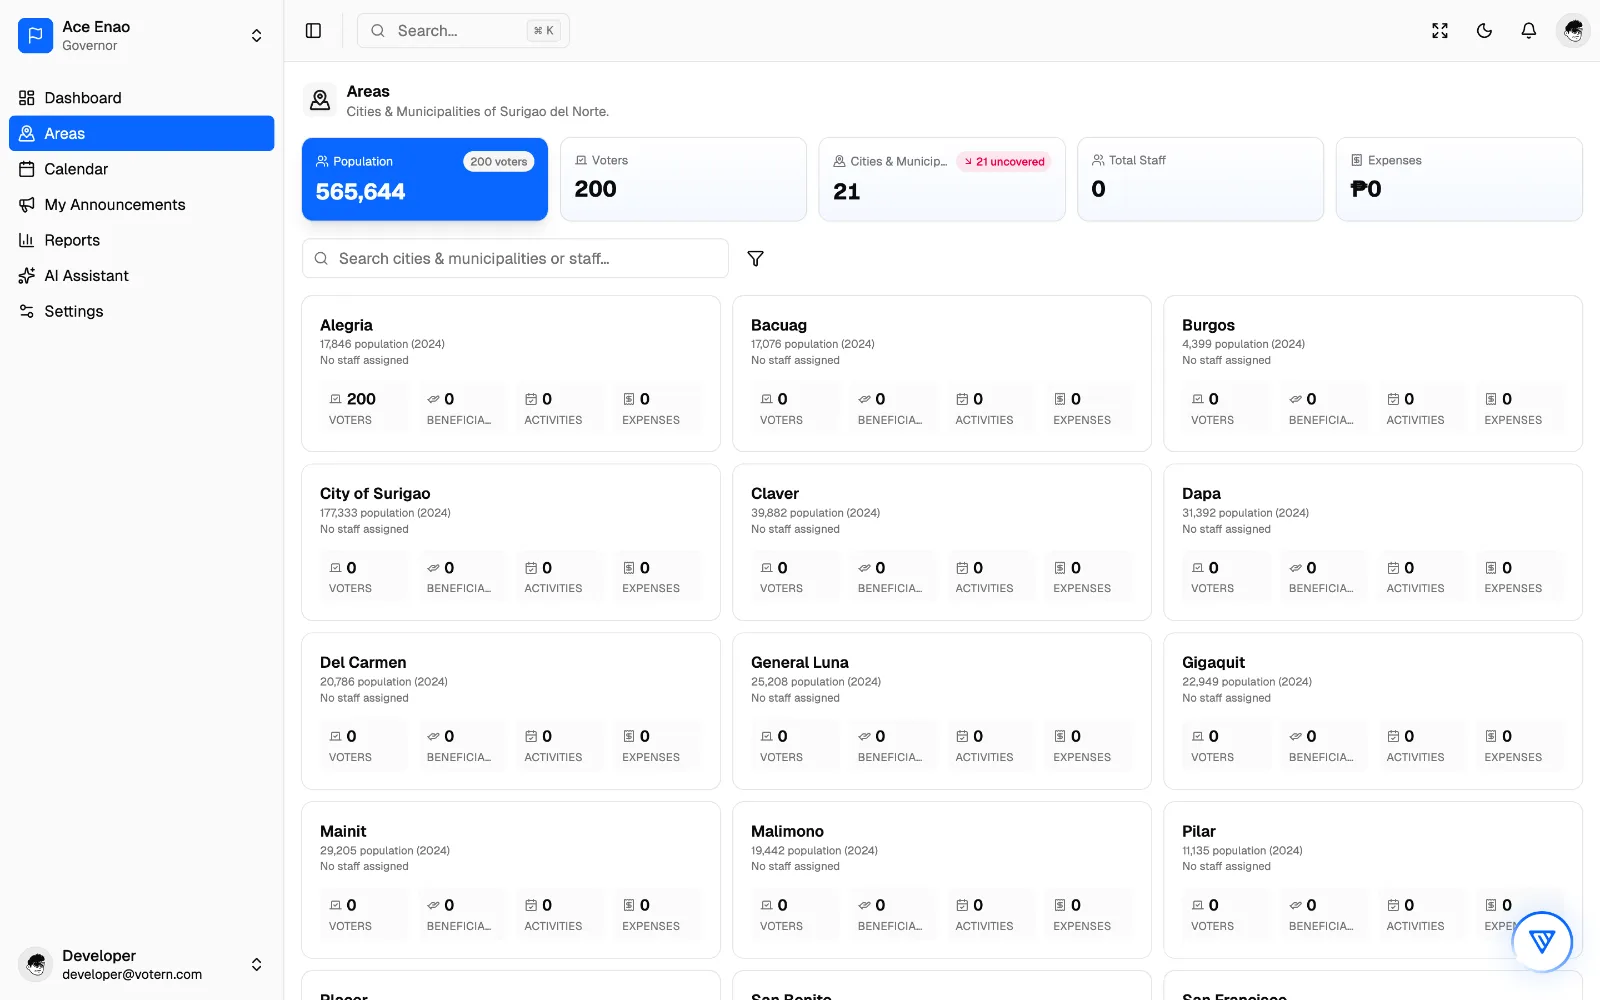This screenshot has height=1000, width=1600.
Task: Open the Alegria area card title
Action: click(x=346, y=325)
